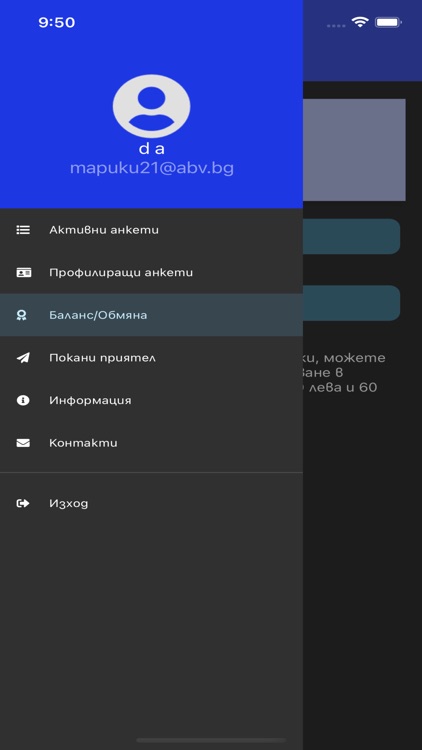Click the user name 'd a' in header
The height and width of the screenshot is (750, 422).
point(152,149)
